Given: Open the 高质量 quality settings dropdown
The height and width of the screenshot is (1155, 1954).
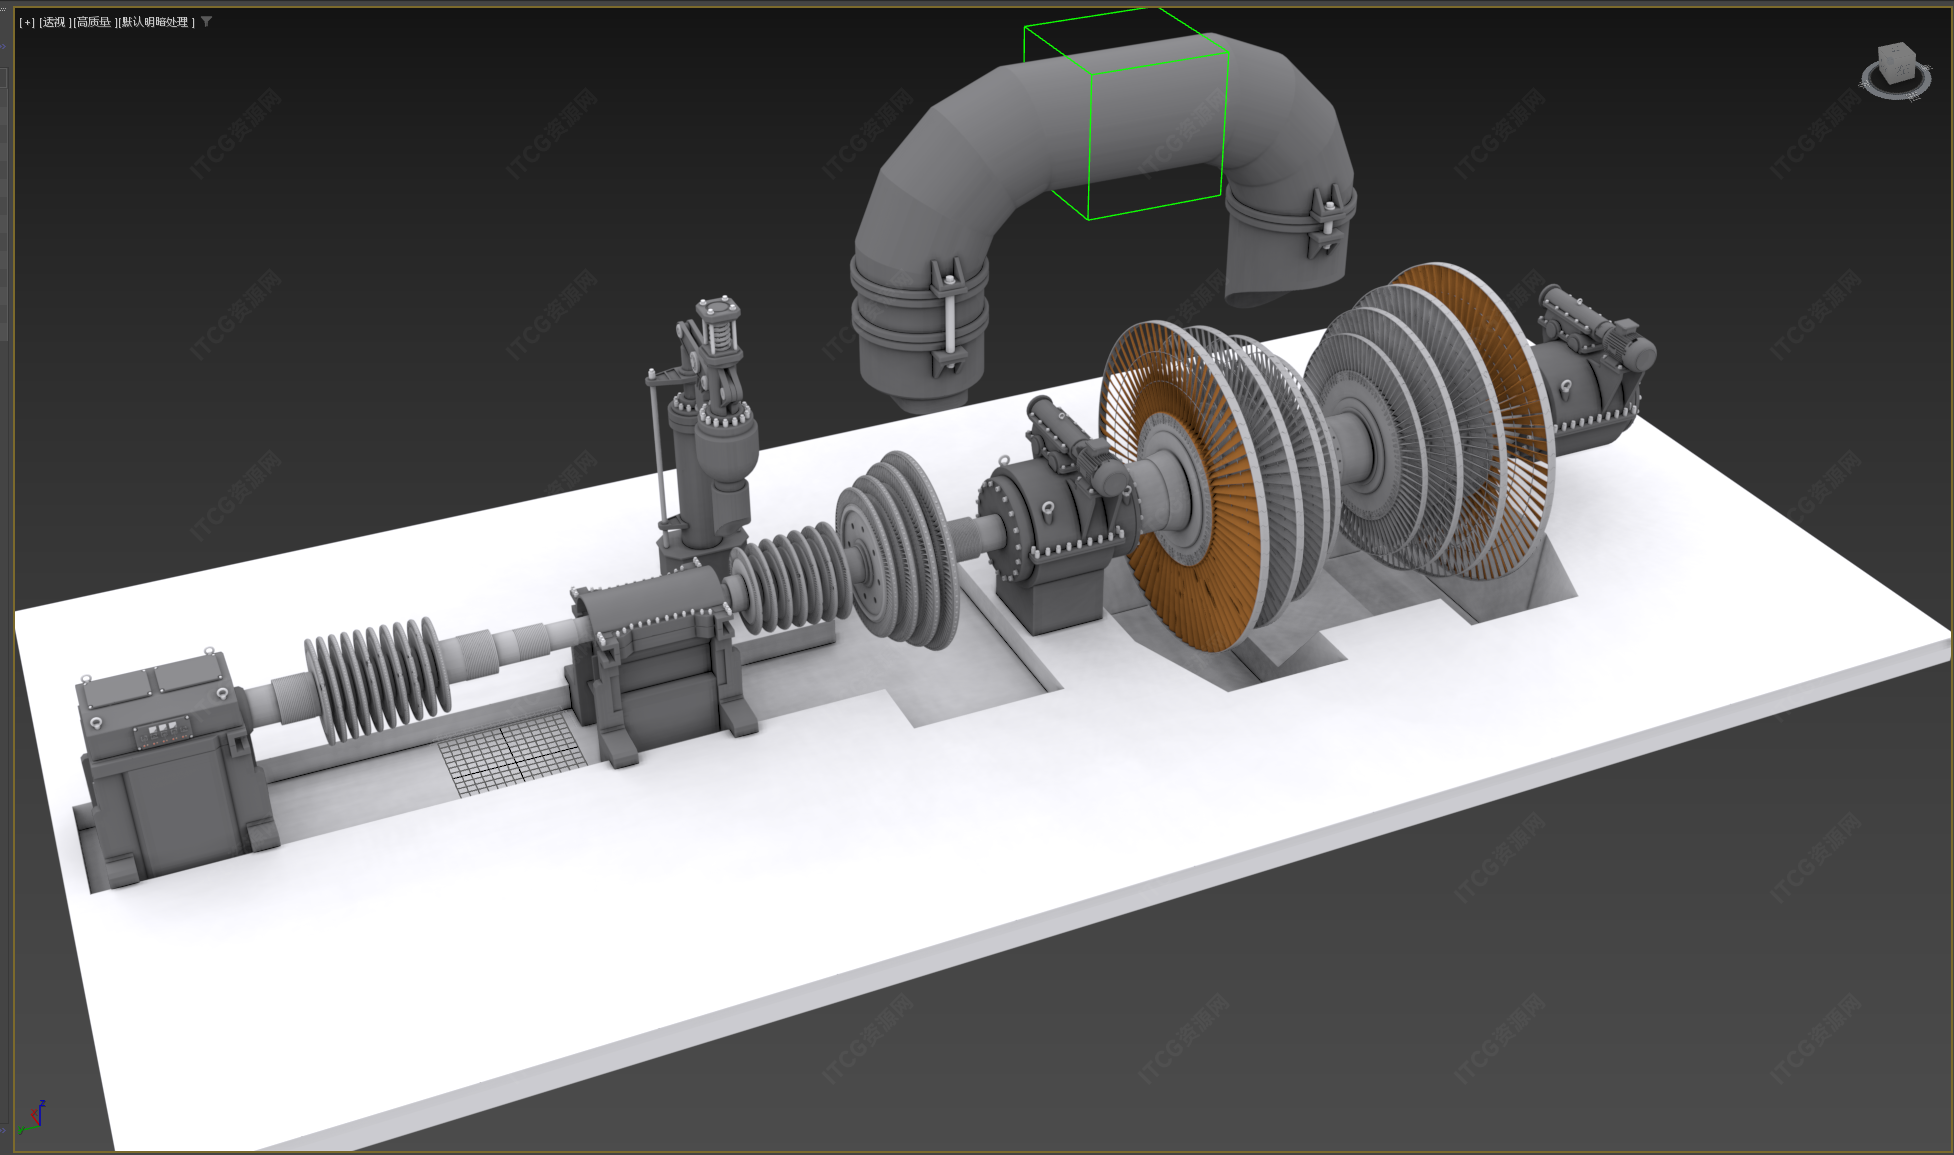Looking at the screenshot, I should (x=94, y=22).
